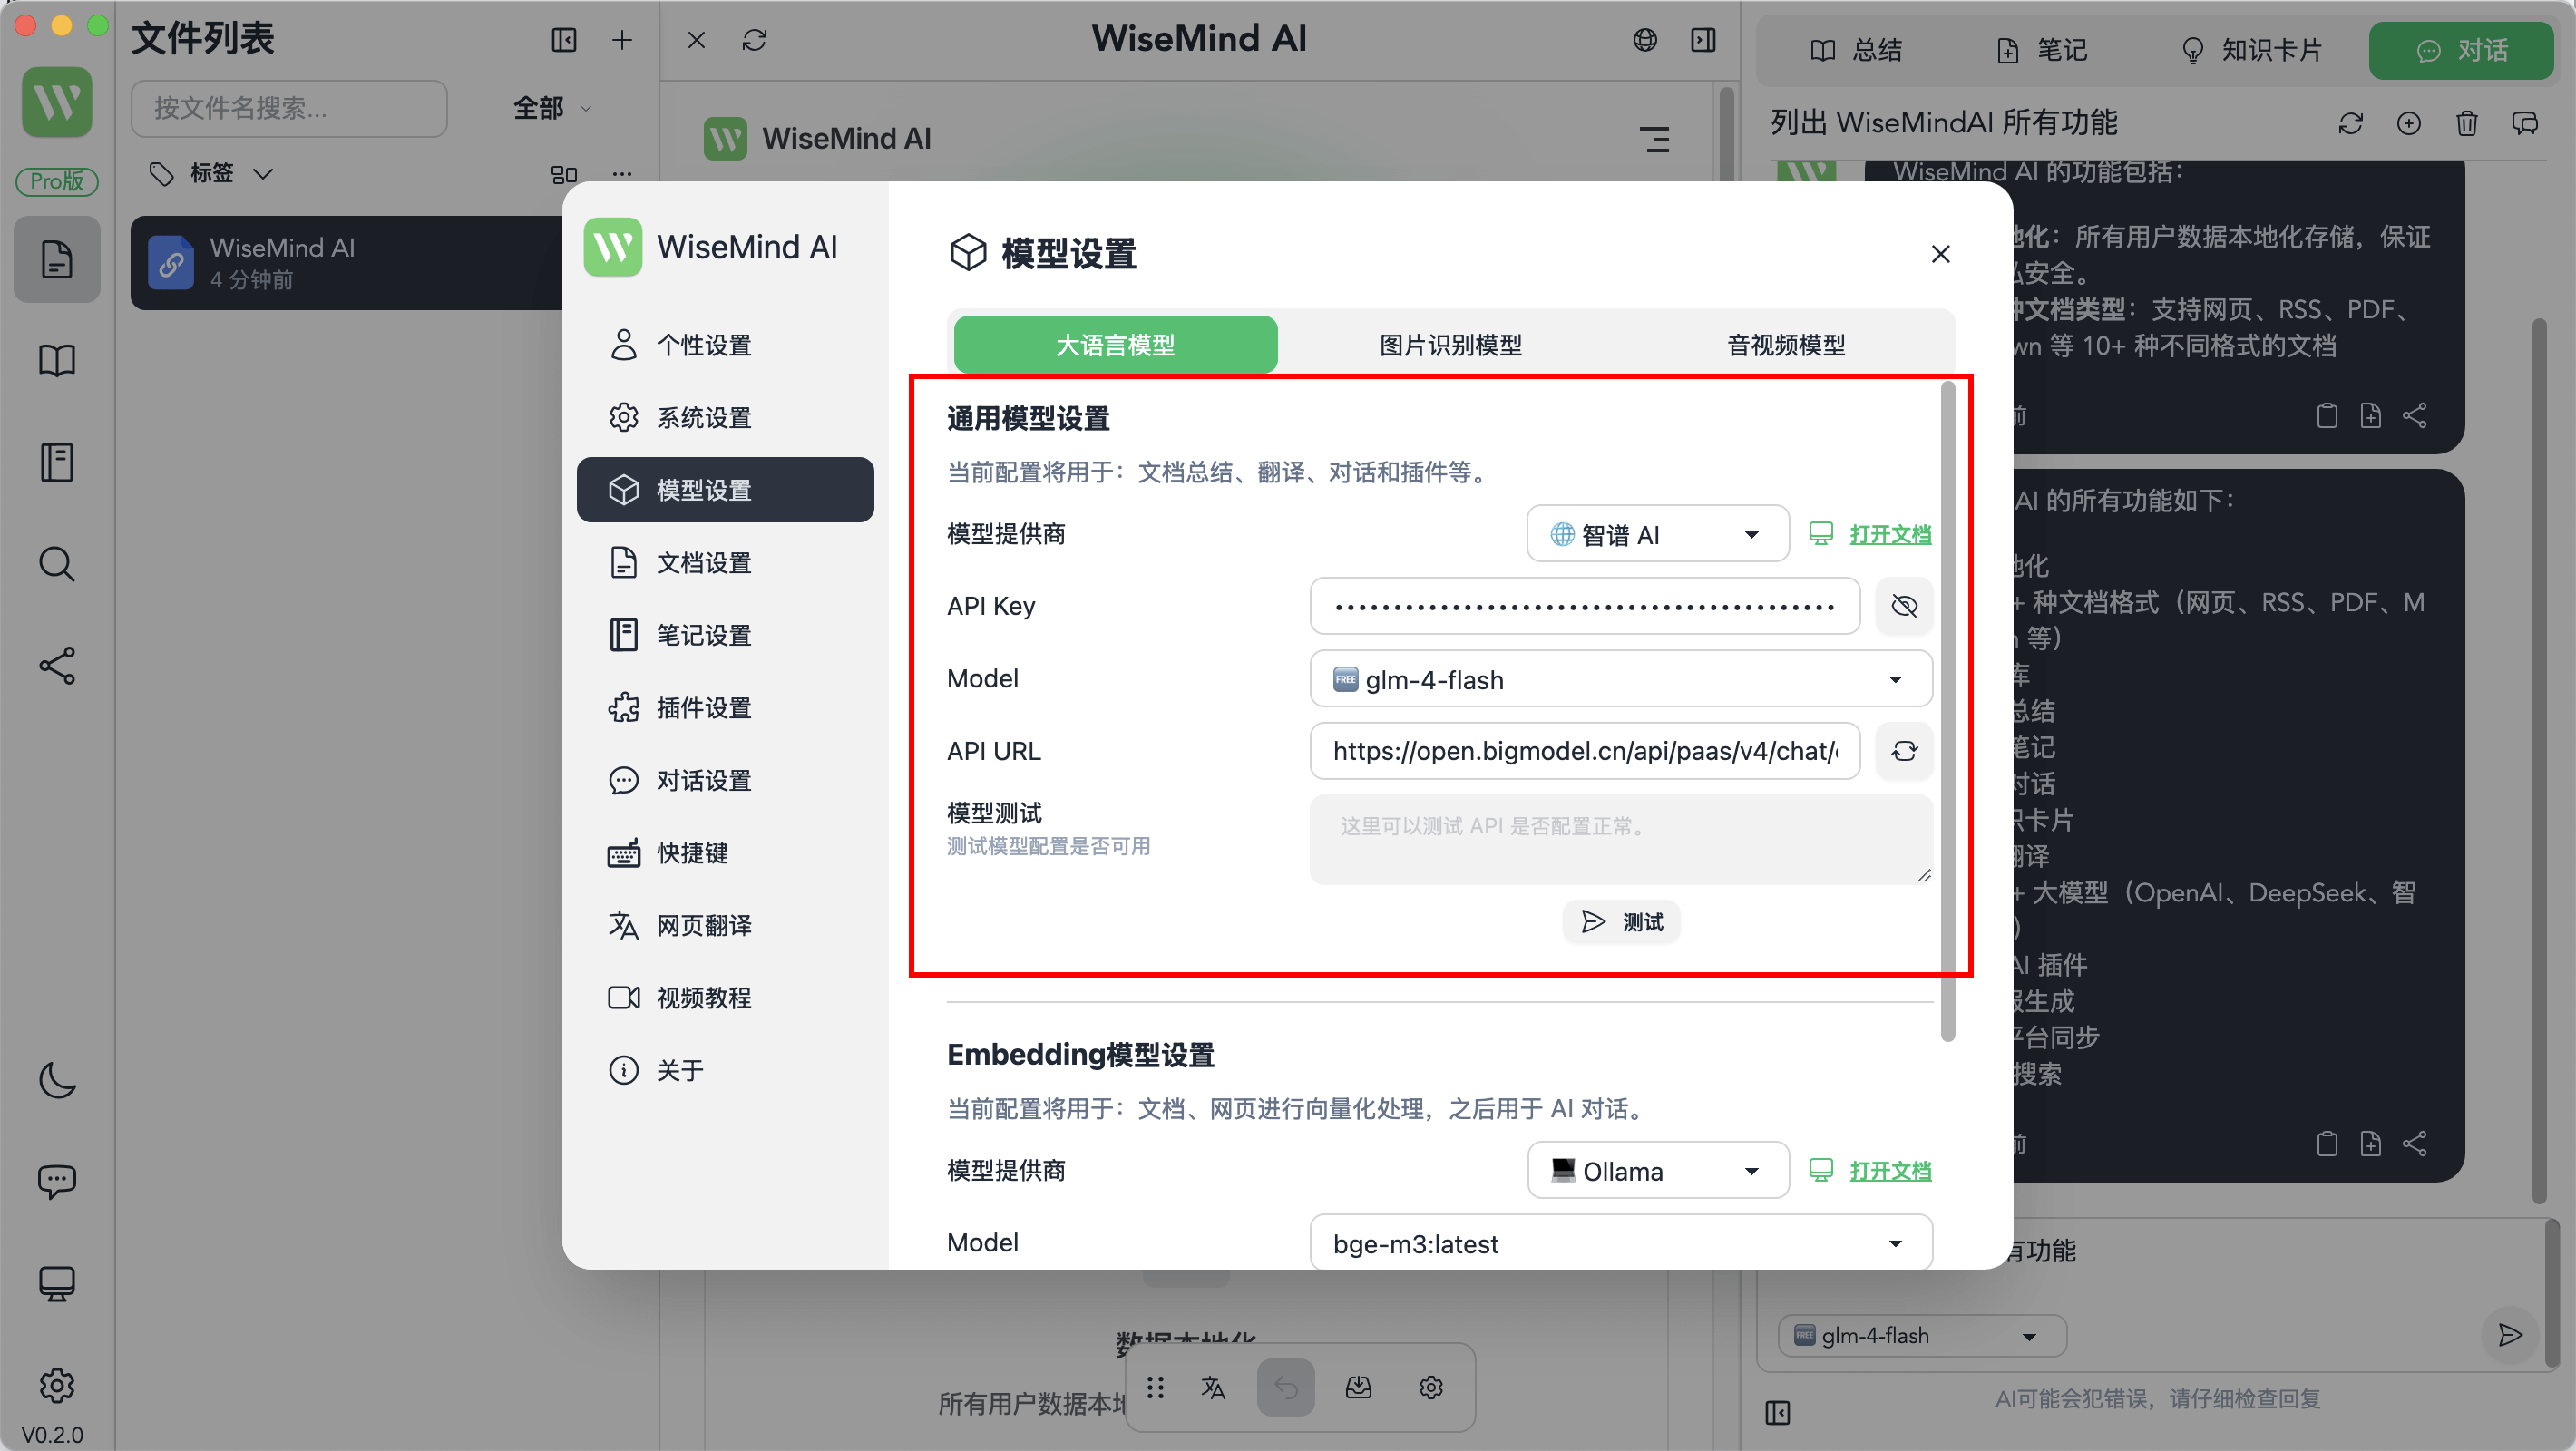Open conversation history bubbles icon
This screenshot has width=2576, height=1451.
[2525, 123]
